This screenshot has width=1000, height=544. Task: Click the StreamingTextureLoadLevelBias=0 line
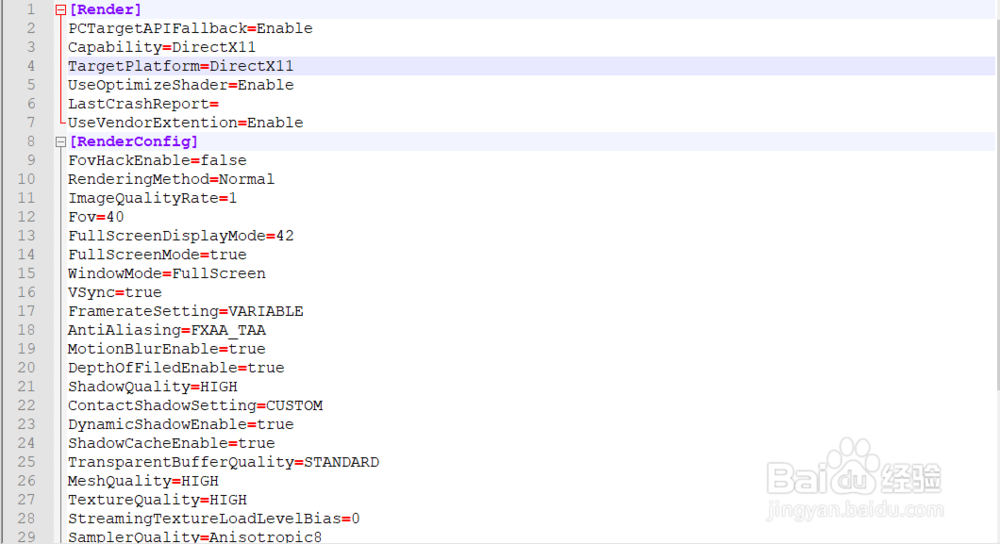tap(214, 518)
